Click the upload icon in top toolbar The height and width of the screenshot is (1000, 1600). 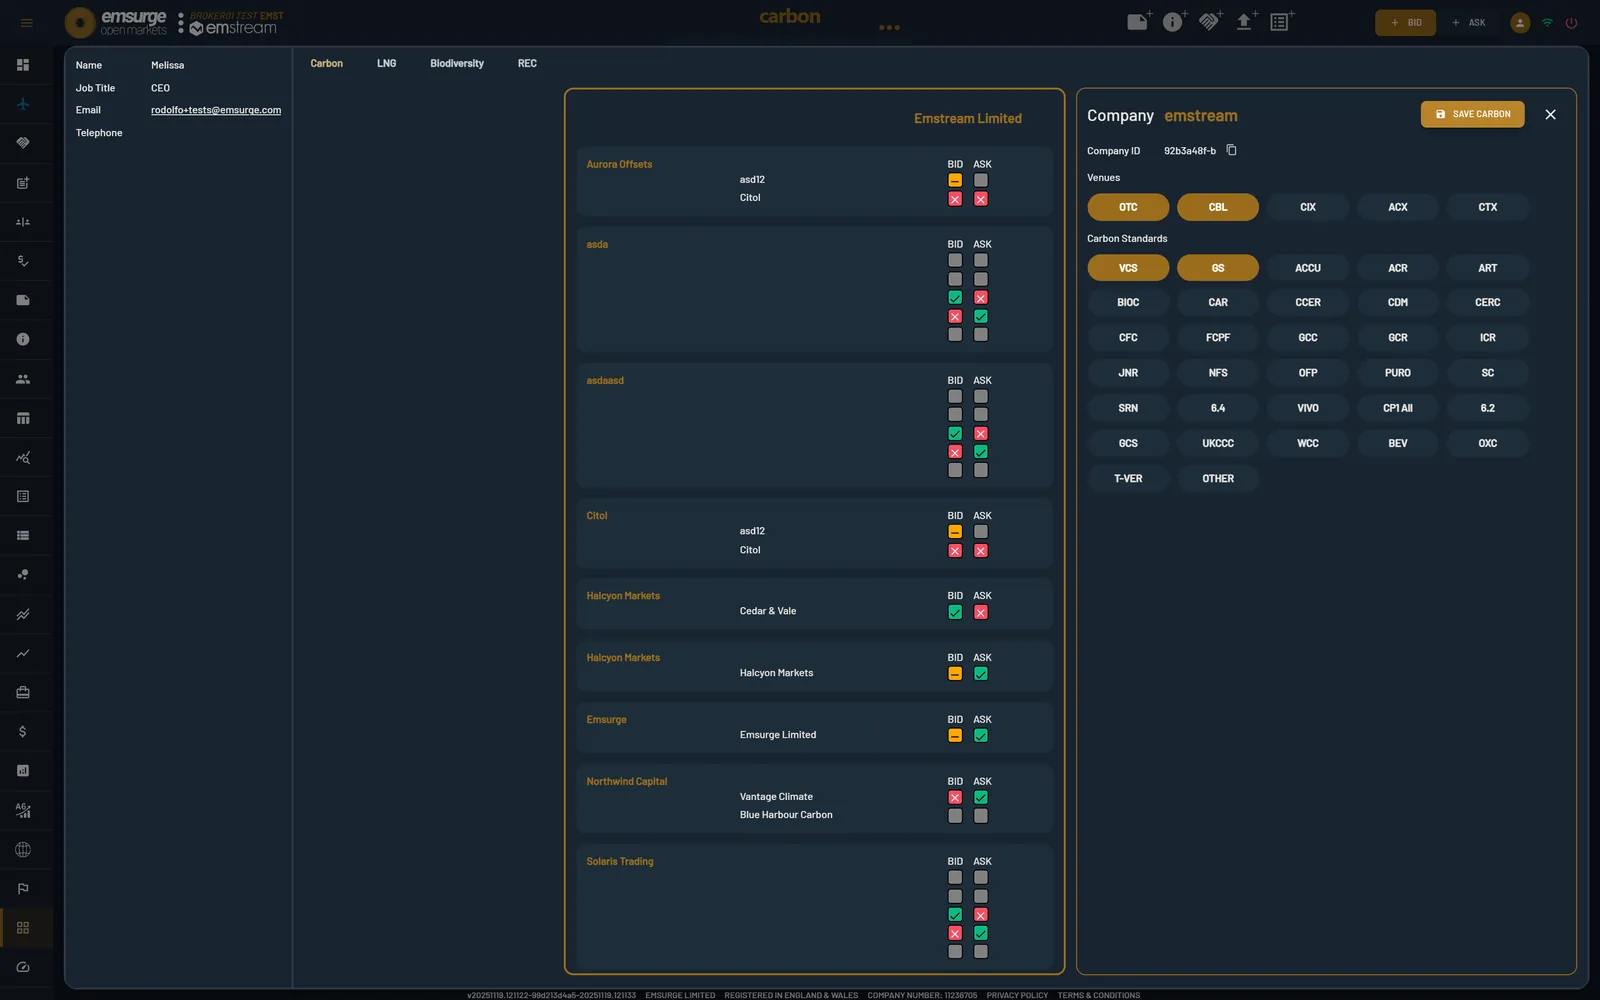click(x=1245, y=22)
